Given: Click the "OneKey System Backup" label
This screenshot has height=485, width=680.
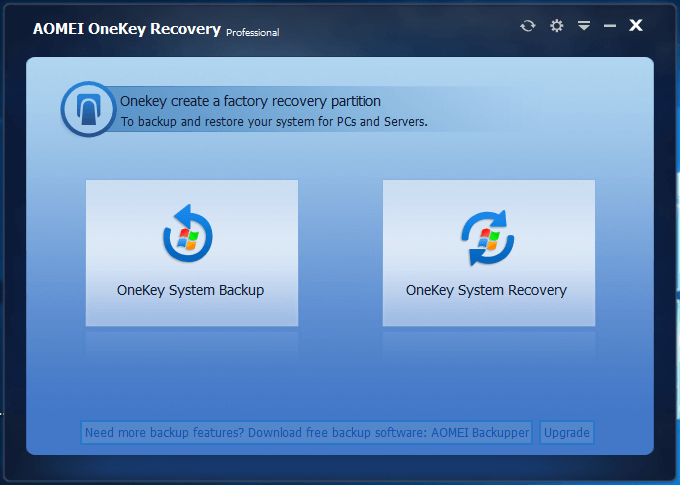Looking at the screenshot, I should point(190,290).
